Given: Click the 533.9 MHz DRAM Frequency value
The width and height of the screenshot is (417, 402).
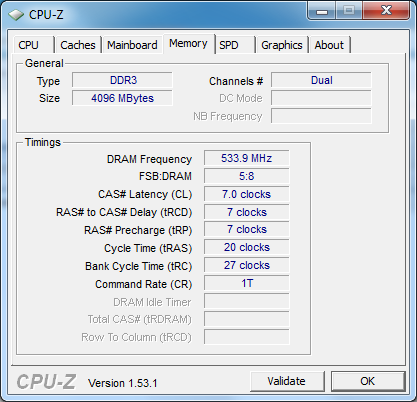Looking at the screenshot, I should coord(247,158).
